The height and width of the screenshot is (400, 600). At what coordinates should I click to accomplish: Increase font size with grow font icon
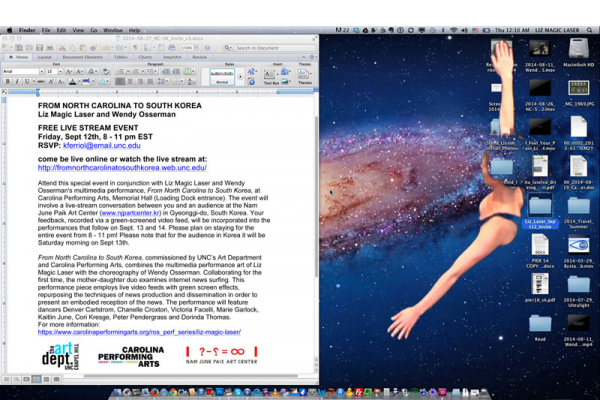(x=69, y=72)
